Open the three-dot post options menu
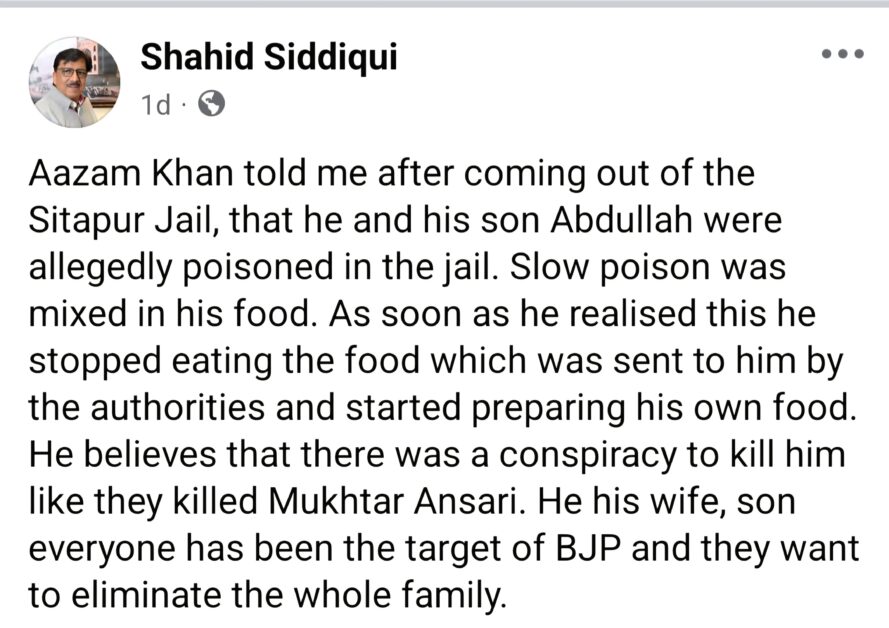The height and width of the screenshot is (628, 889). (843, 54)
